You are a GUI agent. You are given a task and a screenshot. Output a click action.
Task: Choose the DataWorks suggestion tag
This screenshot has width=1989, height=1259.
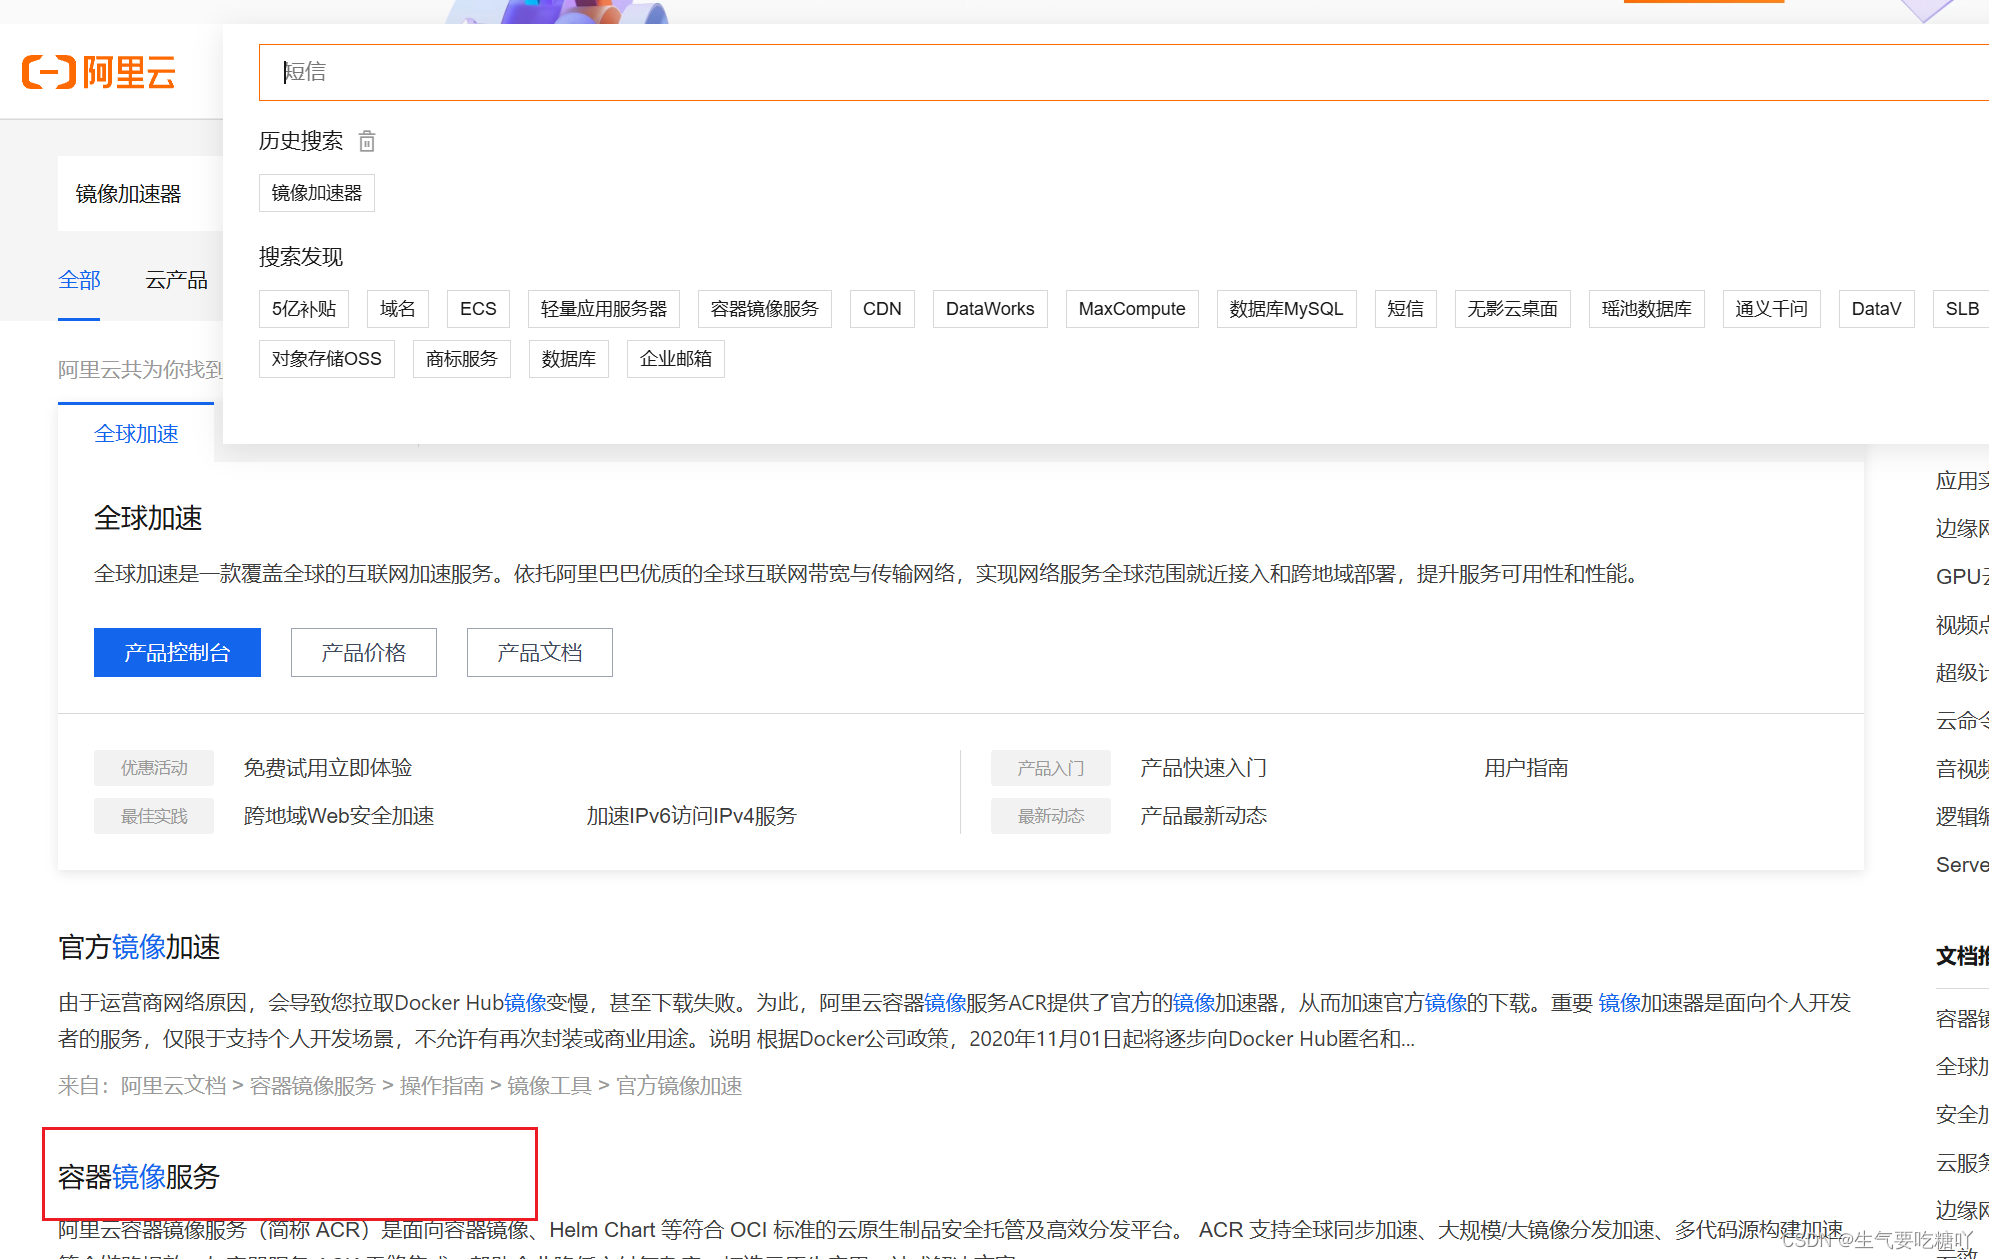[990, 309]
